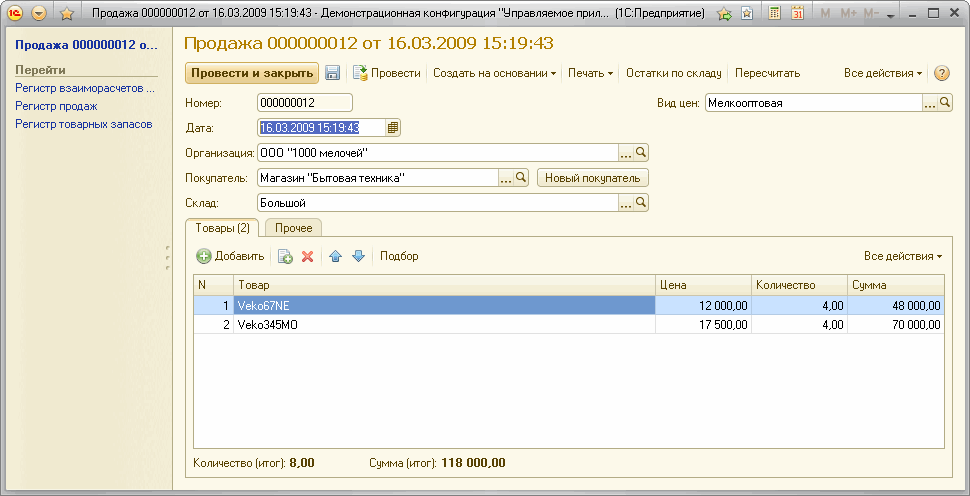
Task: Click Организация select ellipsis button
Action: pos(626,153)
